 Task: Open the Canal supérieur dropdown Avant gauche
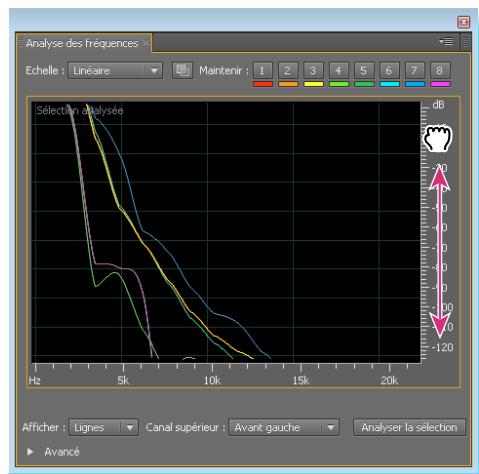coord(284,427)
